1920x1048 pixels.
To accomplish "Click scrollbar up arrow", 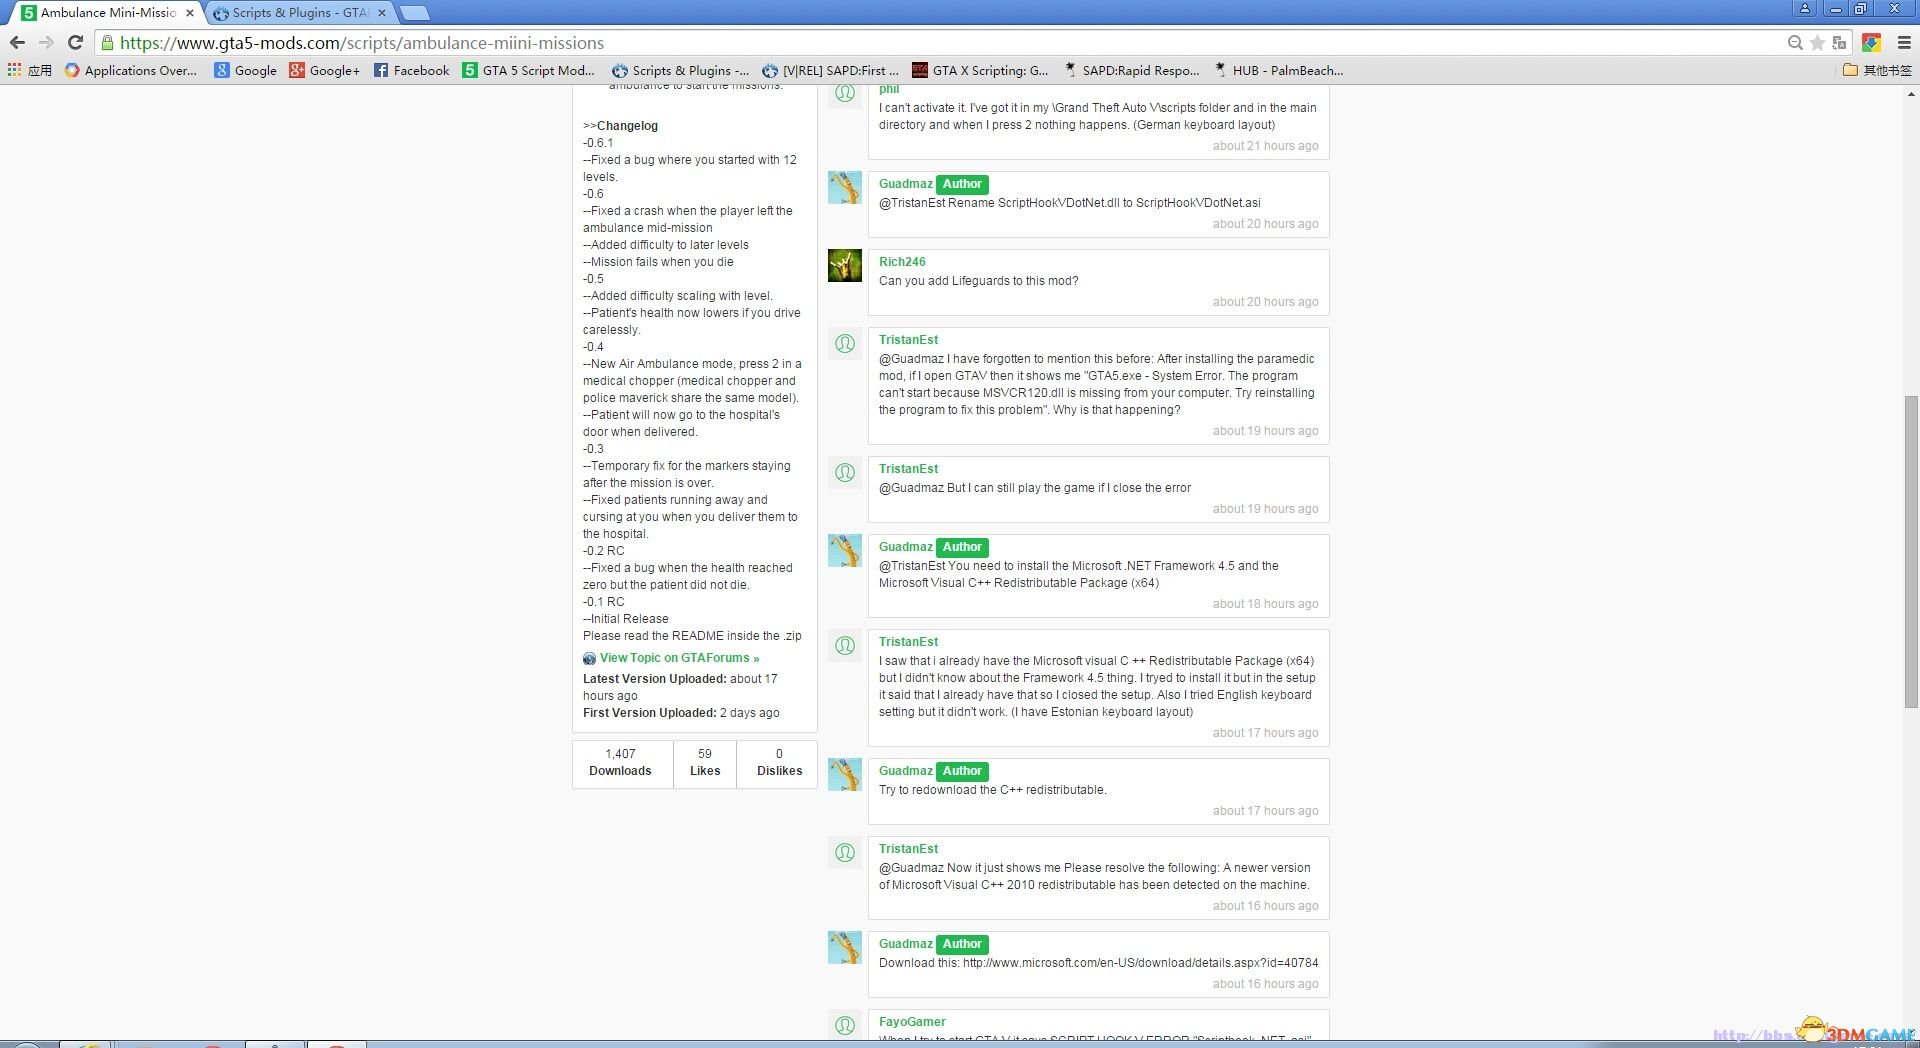I will pos(1911,94).
